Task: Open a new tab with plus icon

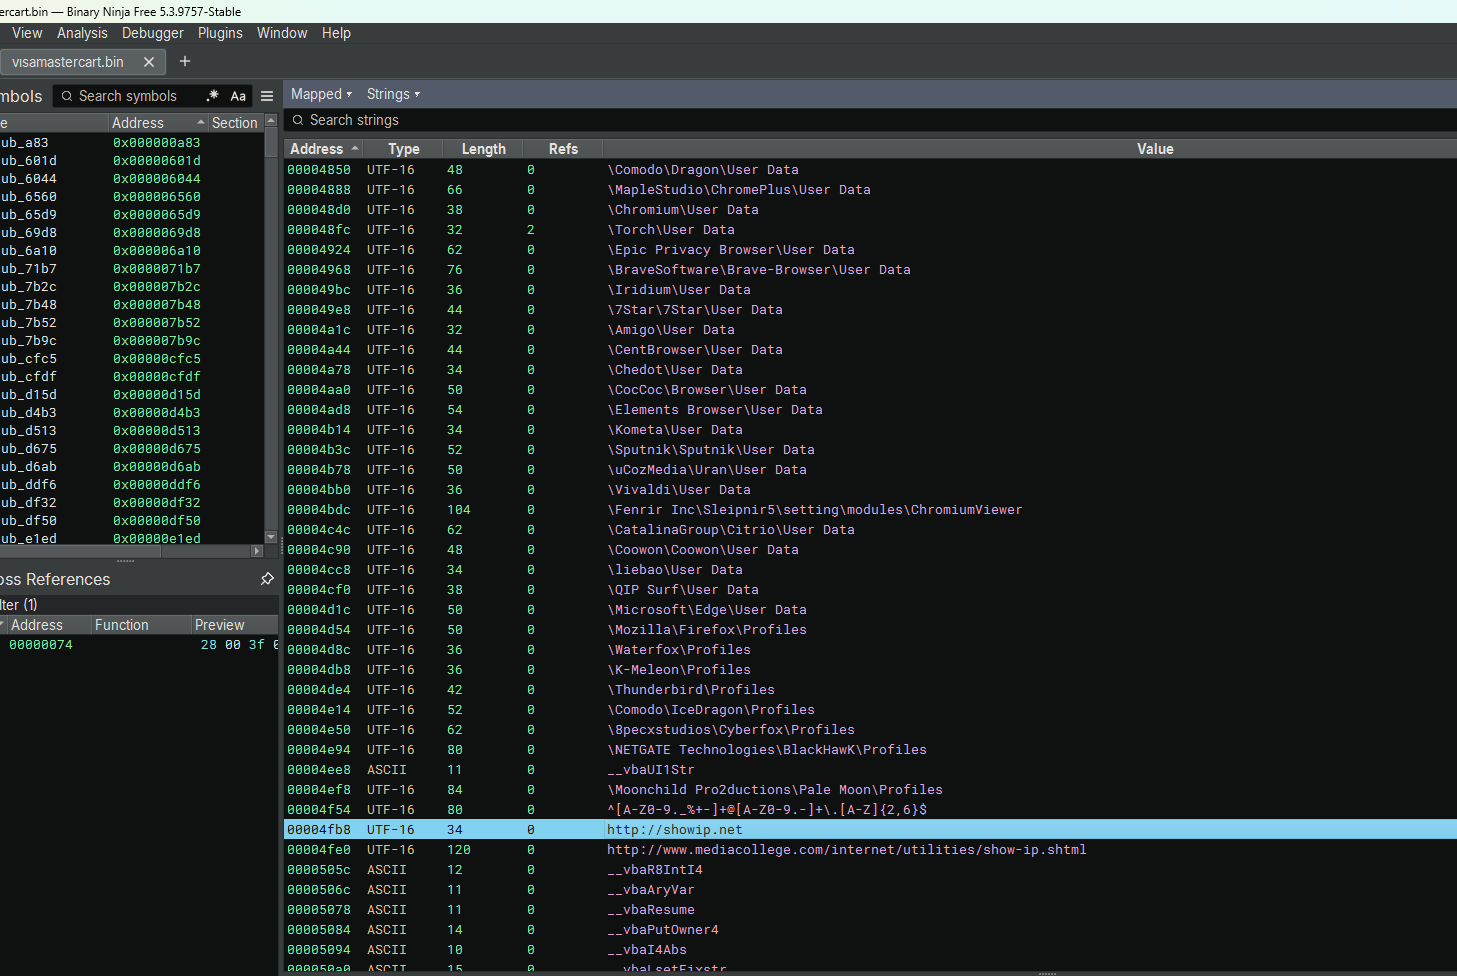Action: coord(185,61)
